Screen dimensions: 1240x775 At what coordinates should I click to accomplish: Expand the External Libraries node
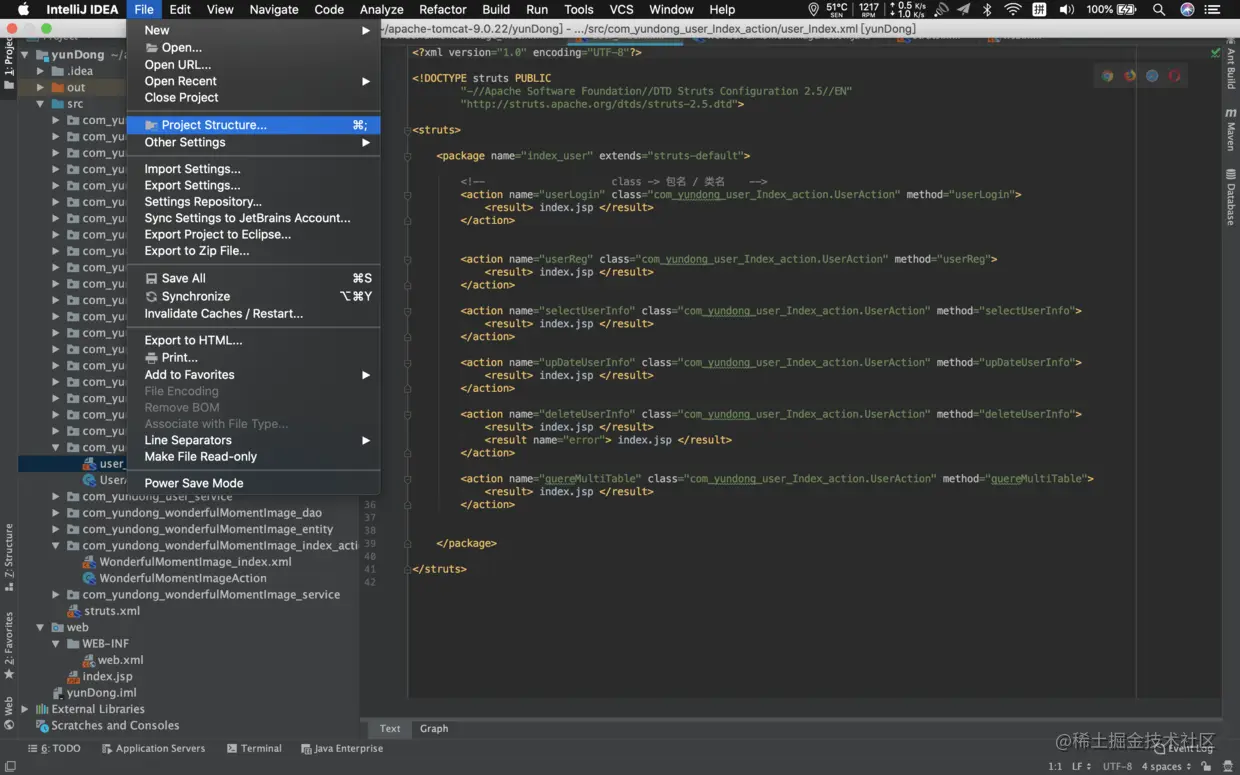(25, 709)
